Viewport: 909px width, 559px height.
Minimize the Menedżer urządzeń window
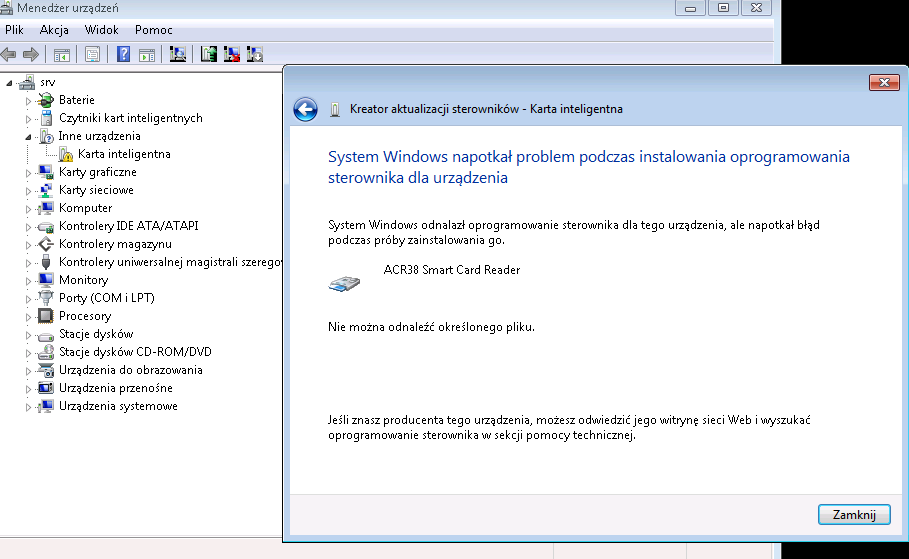(x=690, y=8)
